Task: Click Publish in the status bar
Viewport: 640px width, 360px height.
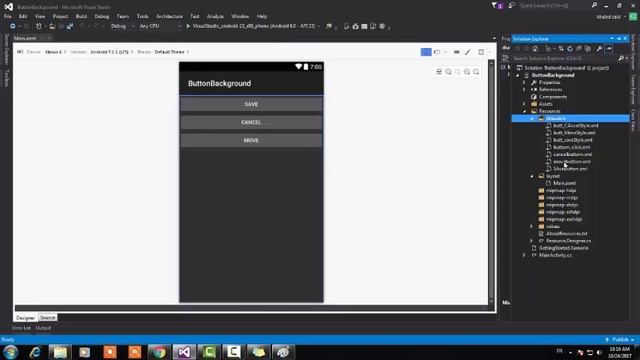Action: point(620,340)
